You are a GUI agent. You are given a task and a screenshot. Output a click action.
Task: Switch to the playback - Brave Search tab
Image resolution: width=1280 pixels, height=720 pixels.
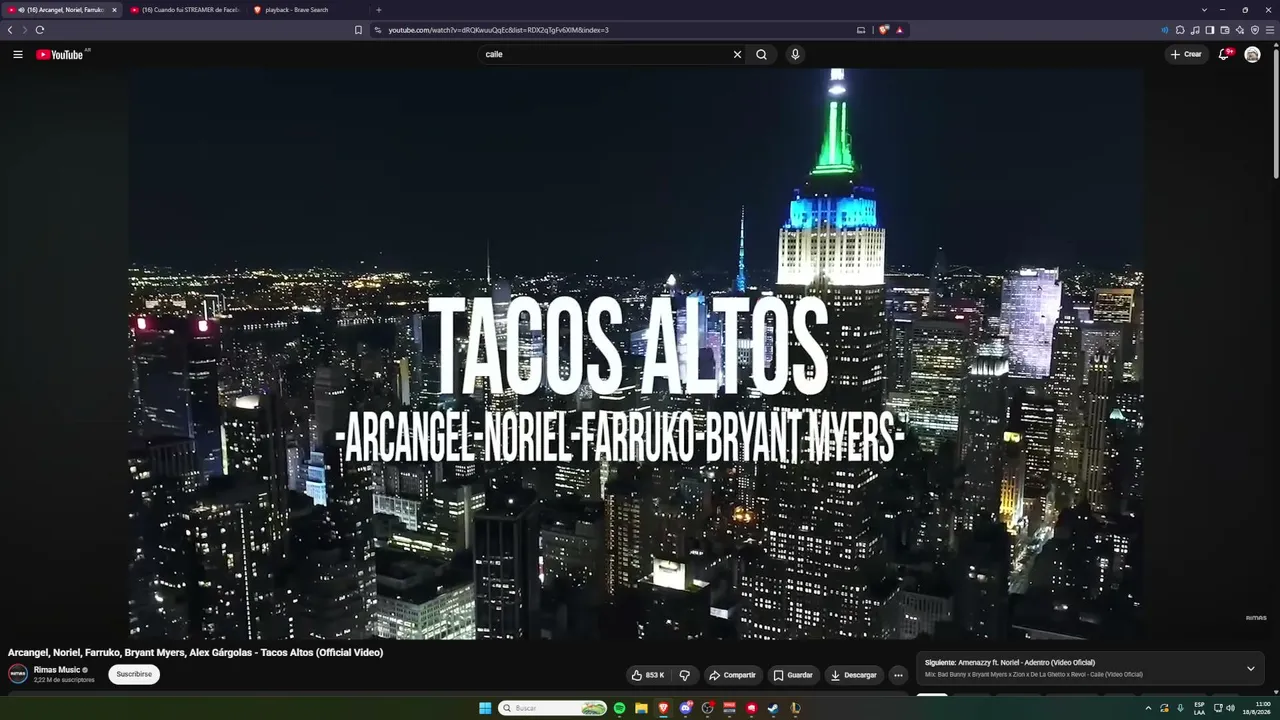point(308,10)
